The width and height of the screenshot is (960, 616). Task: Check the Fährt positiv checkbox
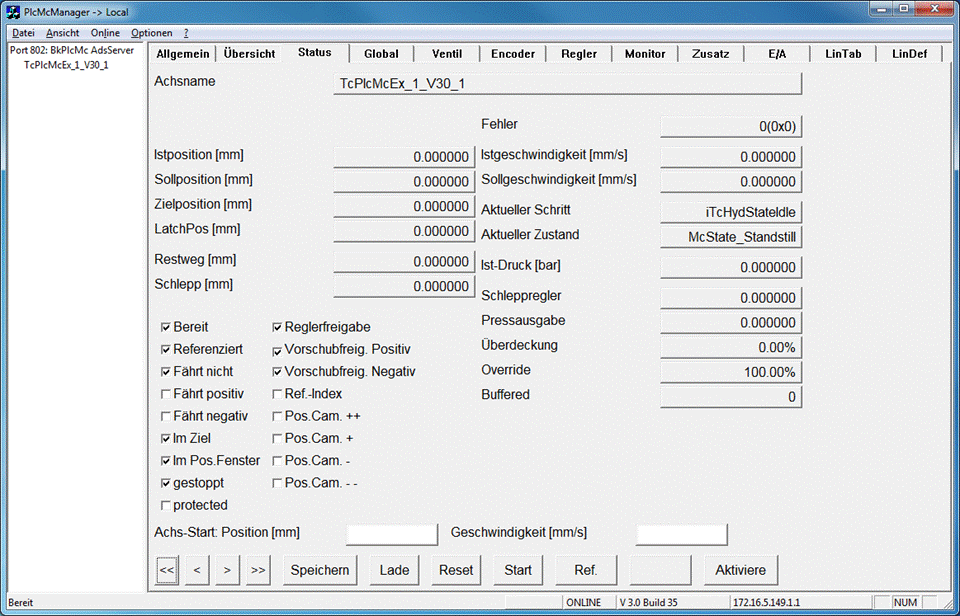[x=165, y=394]
